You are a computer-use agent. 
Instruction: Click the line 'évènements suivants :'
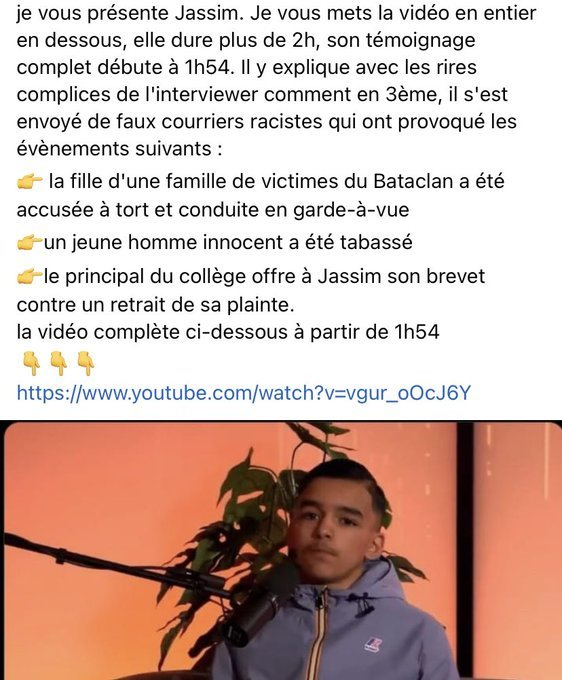119,149
